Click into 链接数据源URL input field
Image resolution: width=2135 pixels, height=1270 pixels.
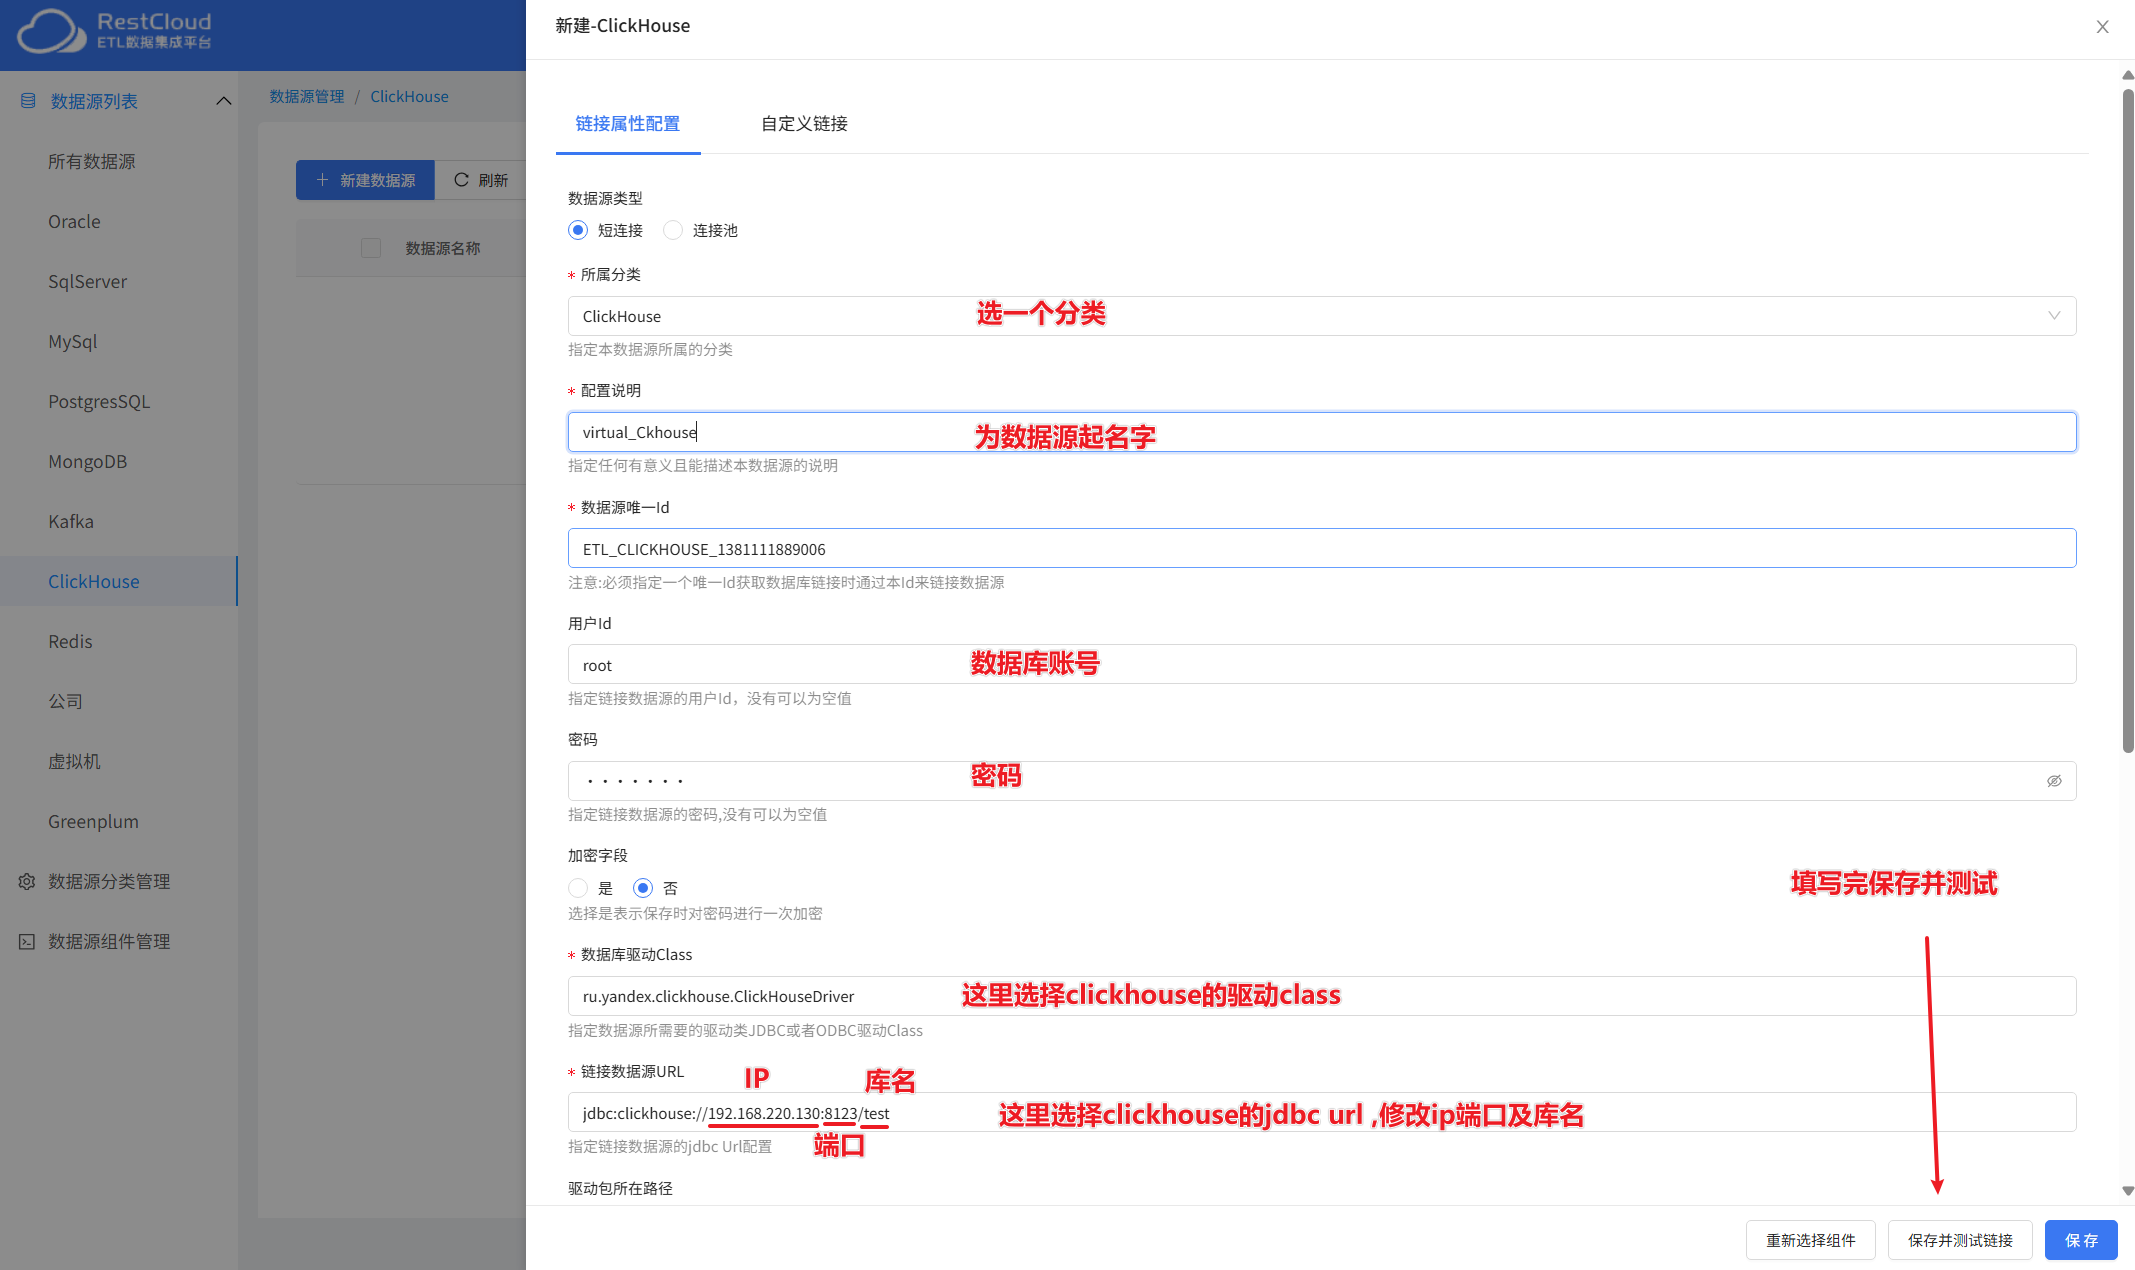coord(1322,1112)
